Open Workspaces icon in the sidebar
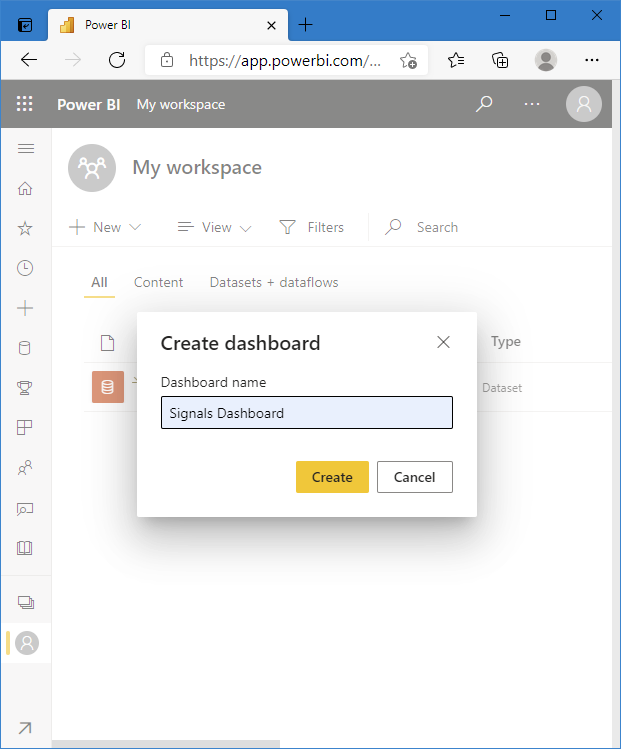The width and height of the screenshot is (621, 749). pyautogui.click(x=26, y=602)
